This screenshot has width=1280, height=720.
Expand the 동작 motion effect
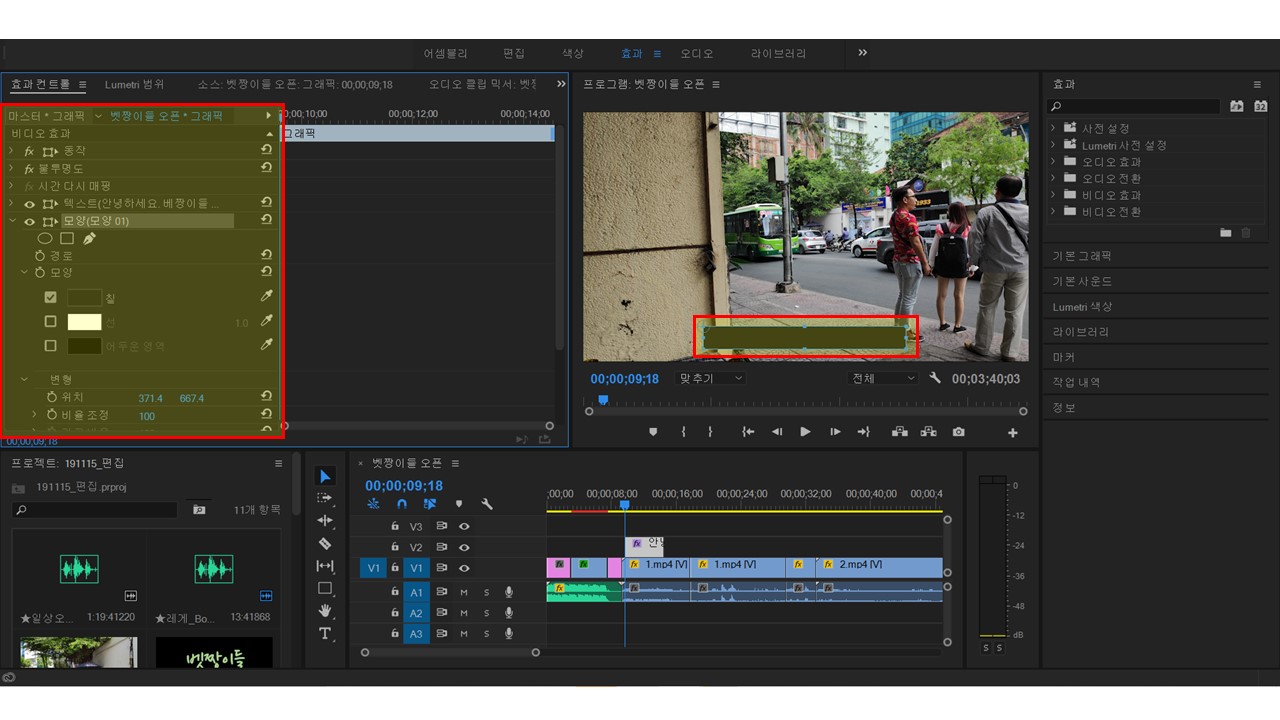pos(11,151)
